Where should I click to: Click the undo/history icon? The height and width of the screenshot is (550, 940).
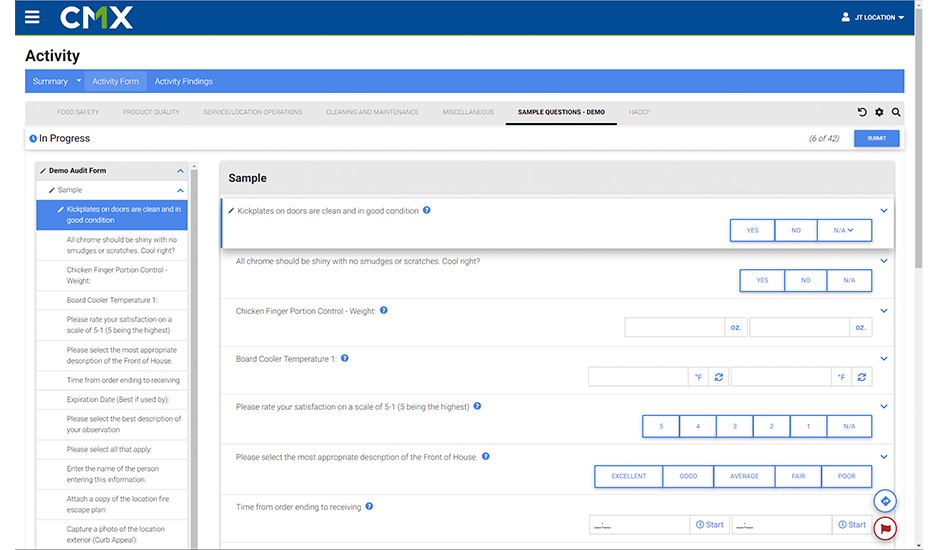pyautogui.click(x=862, y=112)
